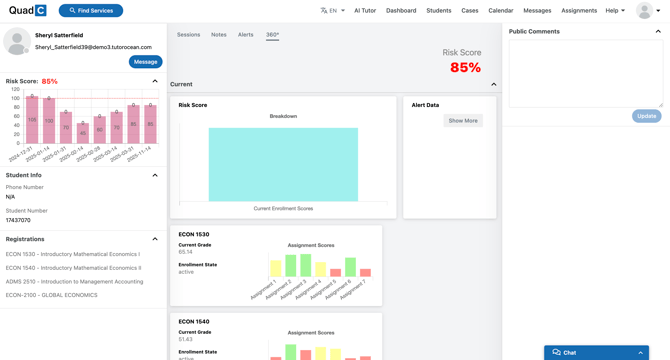Go to Dashboard

(x=401, y=11)
